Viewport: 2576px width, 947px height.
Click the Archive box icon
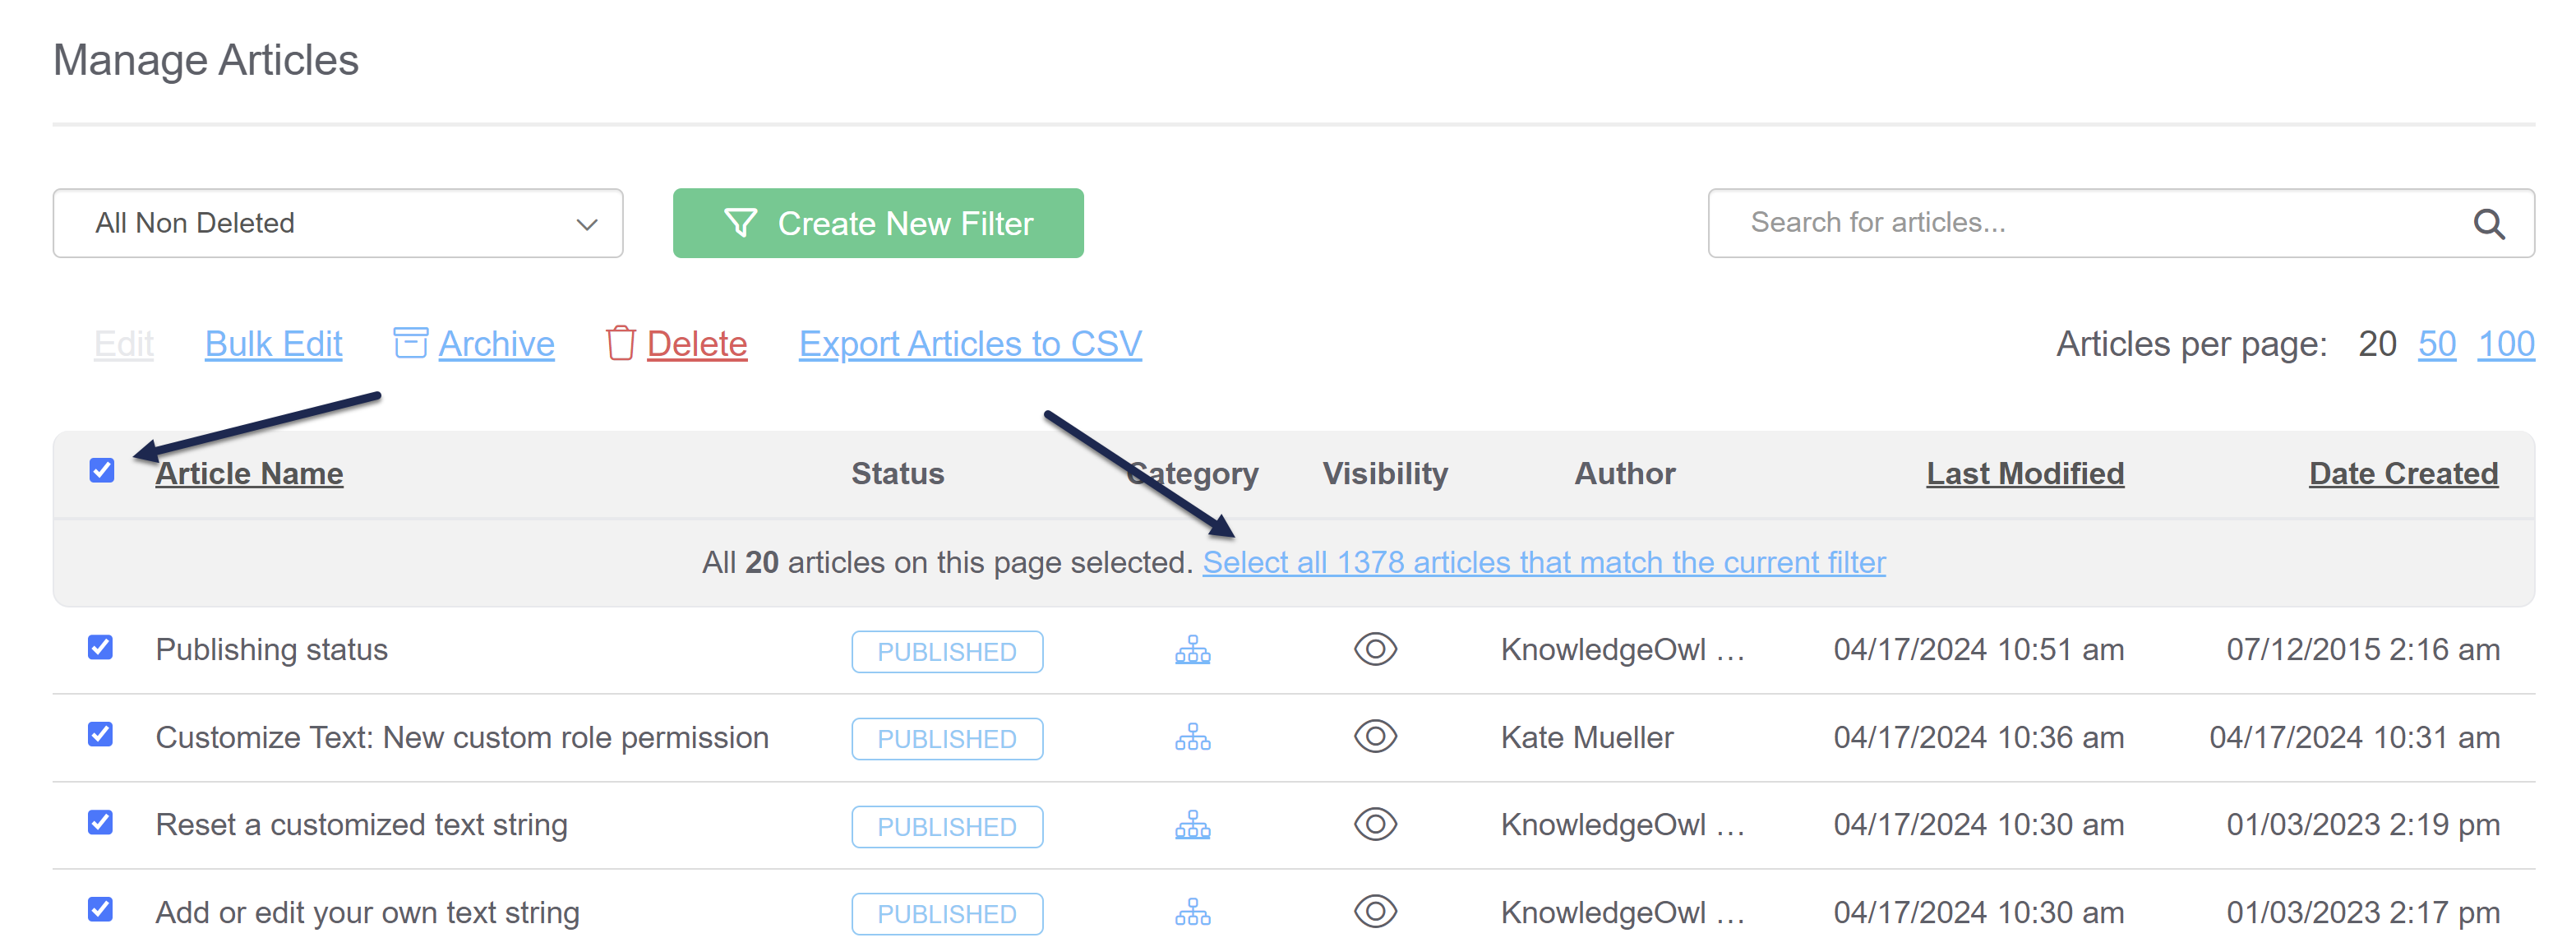tap(410, 343)
